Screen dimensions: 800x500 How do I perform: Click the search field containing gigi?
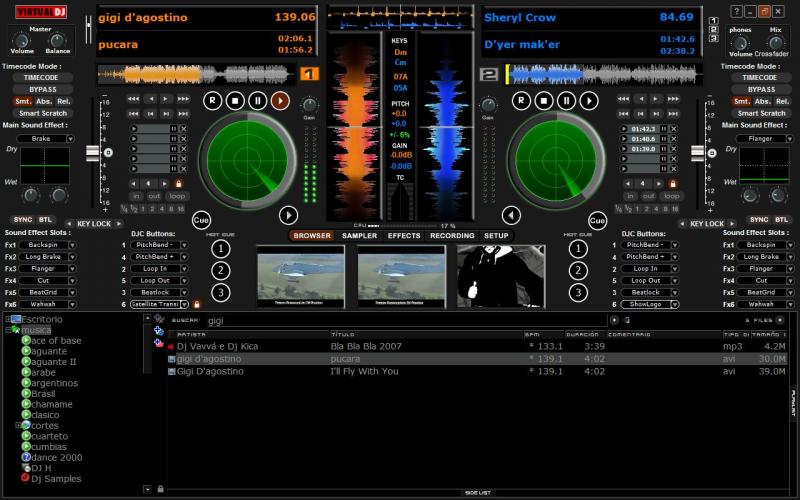pyautogui.click(x=406, y=320)
